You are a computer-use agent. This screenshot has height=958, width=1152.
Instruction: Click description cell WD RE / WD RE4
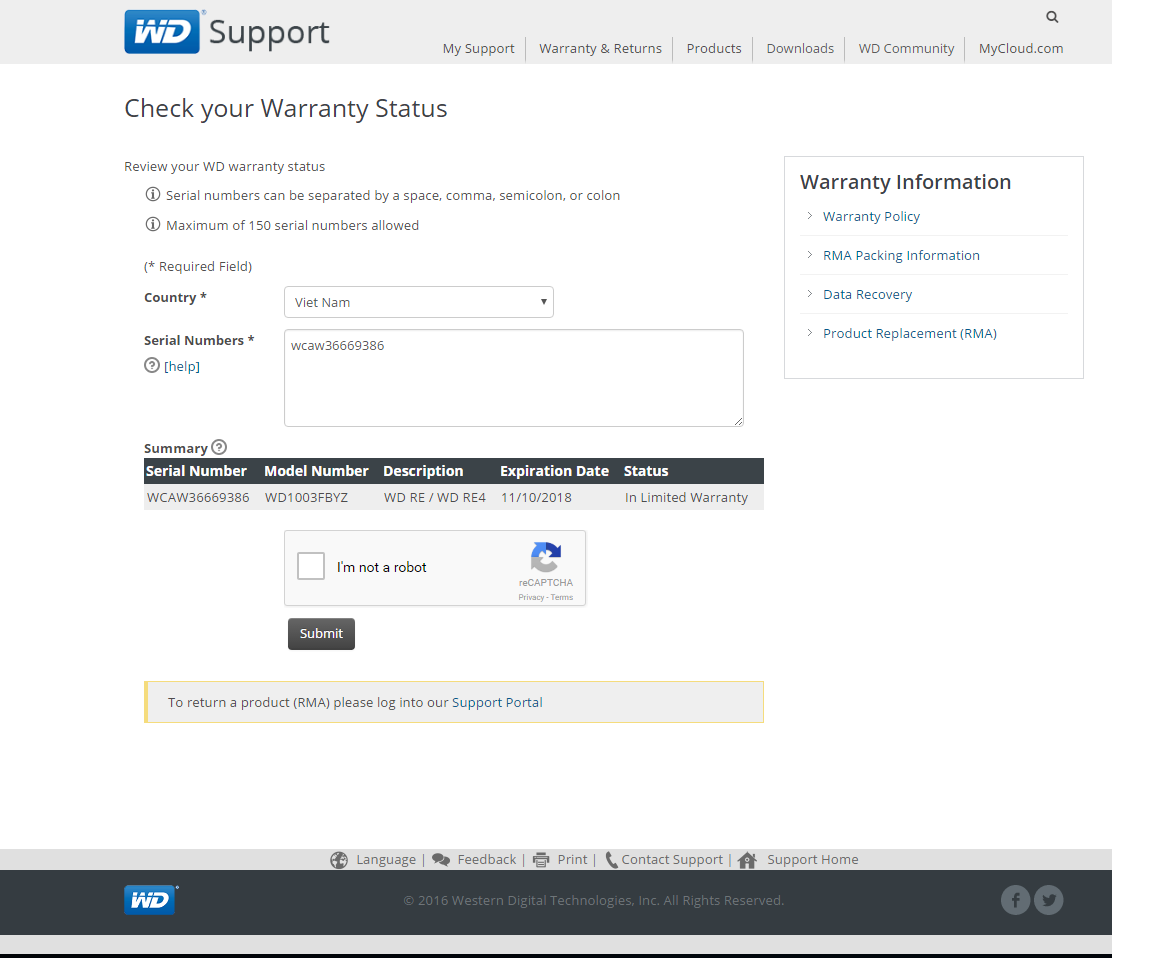(x=435, y=497)
